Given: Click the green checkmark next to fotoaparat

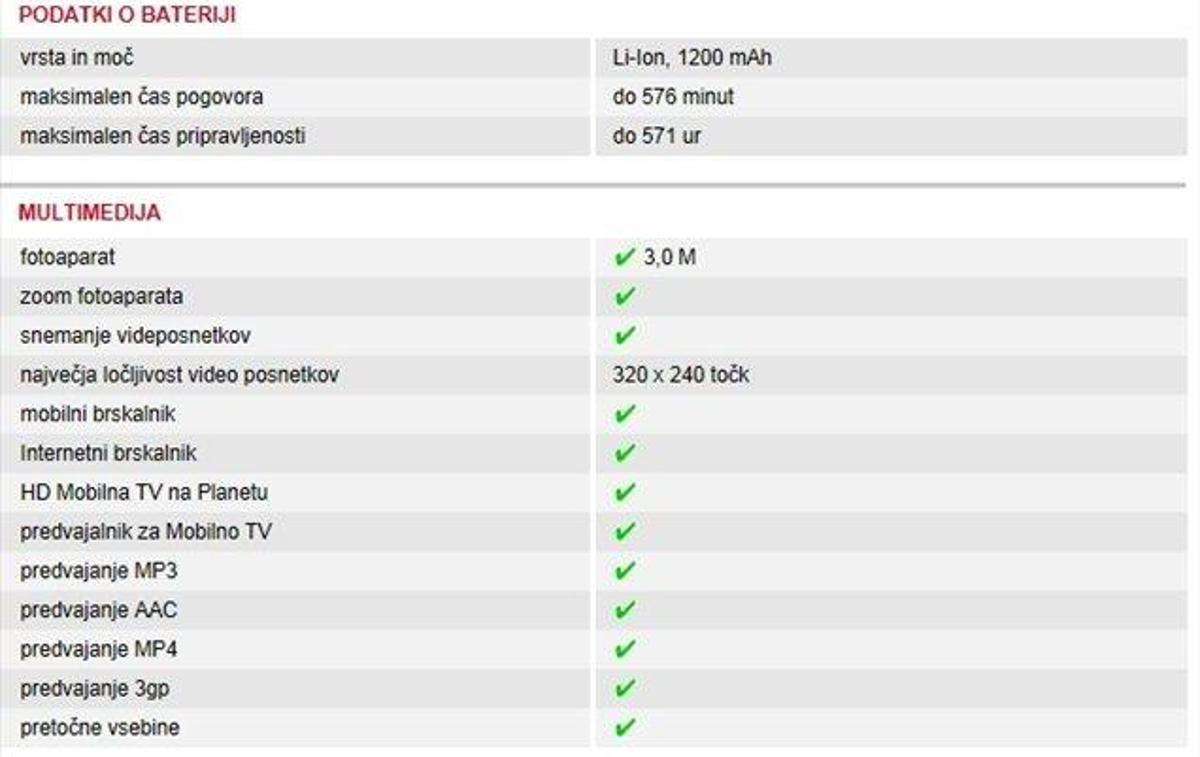Looking at the screenshot, I should pyautogui.click(x=625, y=258).
